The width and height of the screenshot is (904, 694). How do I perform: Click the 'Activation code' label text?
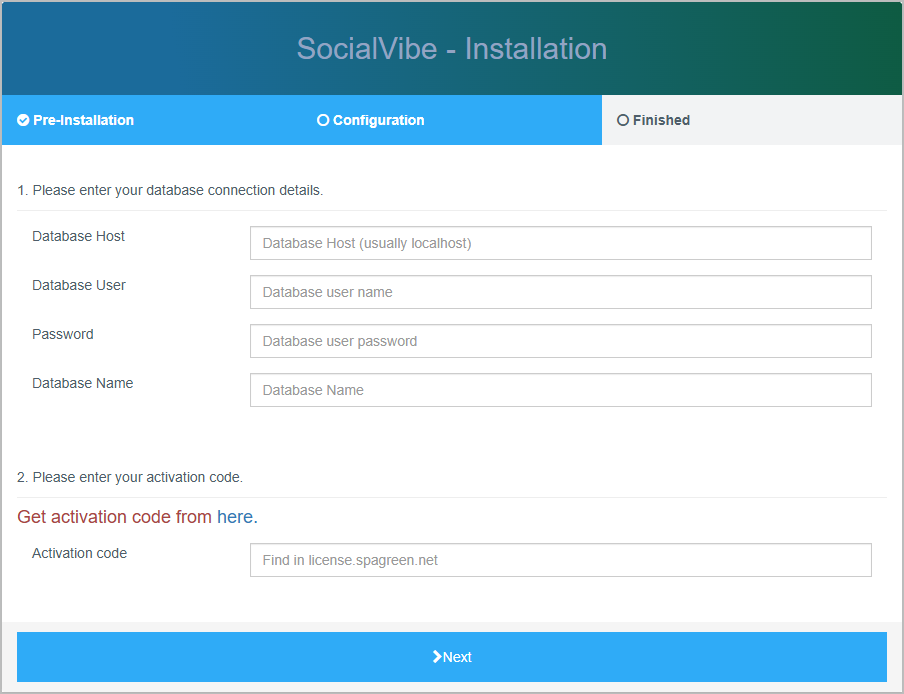(80, 553)
